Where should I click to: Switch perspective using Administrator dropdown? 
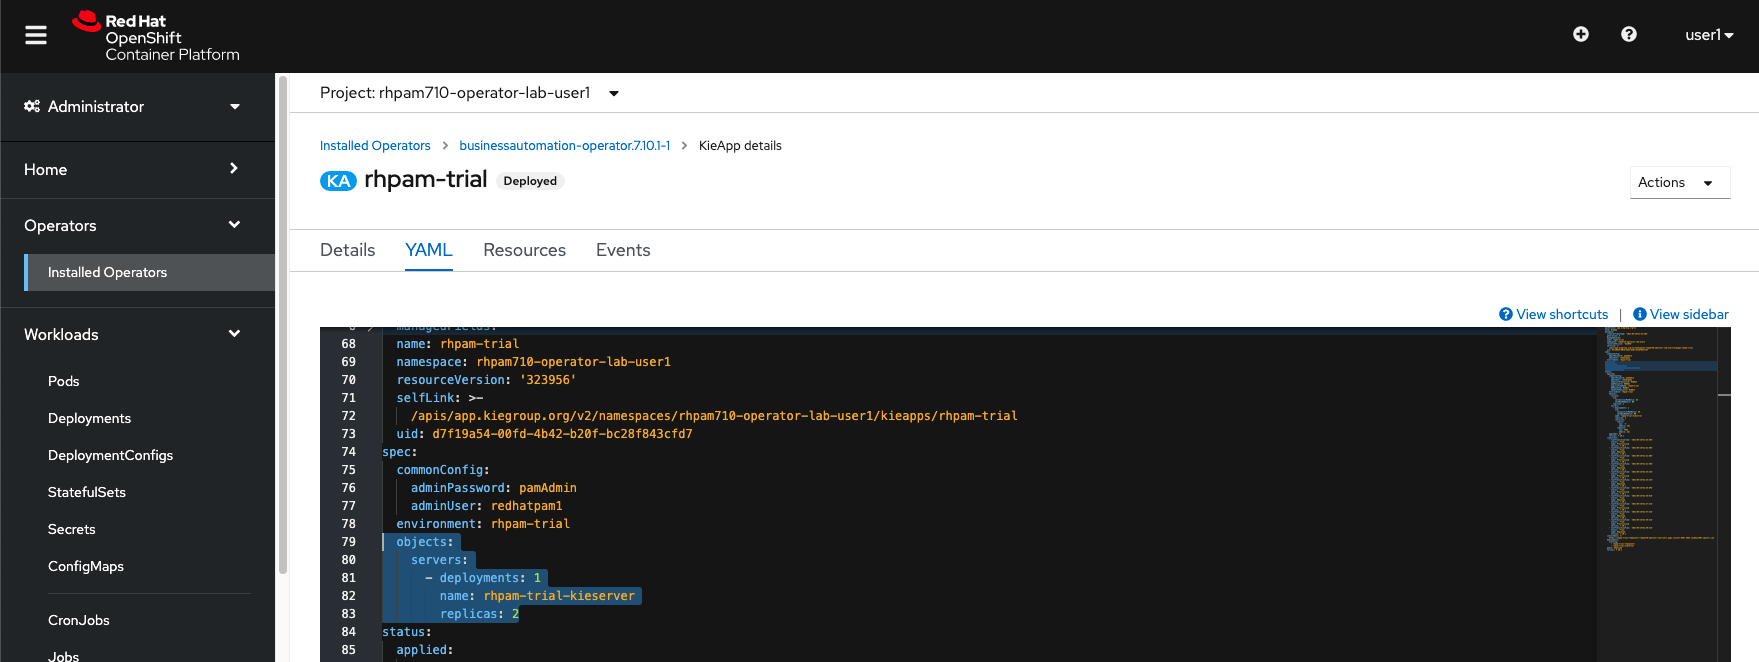[137, 107]
